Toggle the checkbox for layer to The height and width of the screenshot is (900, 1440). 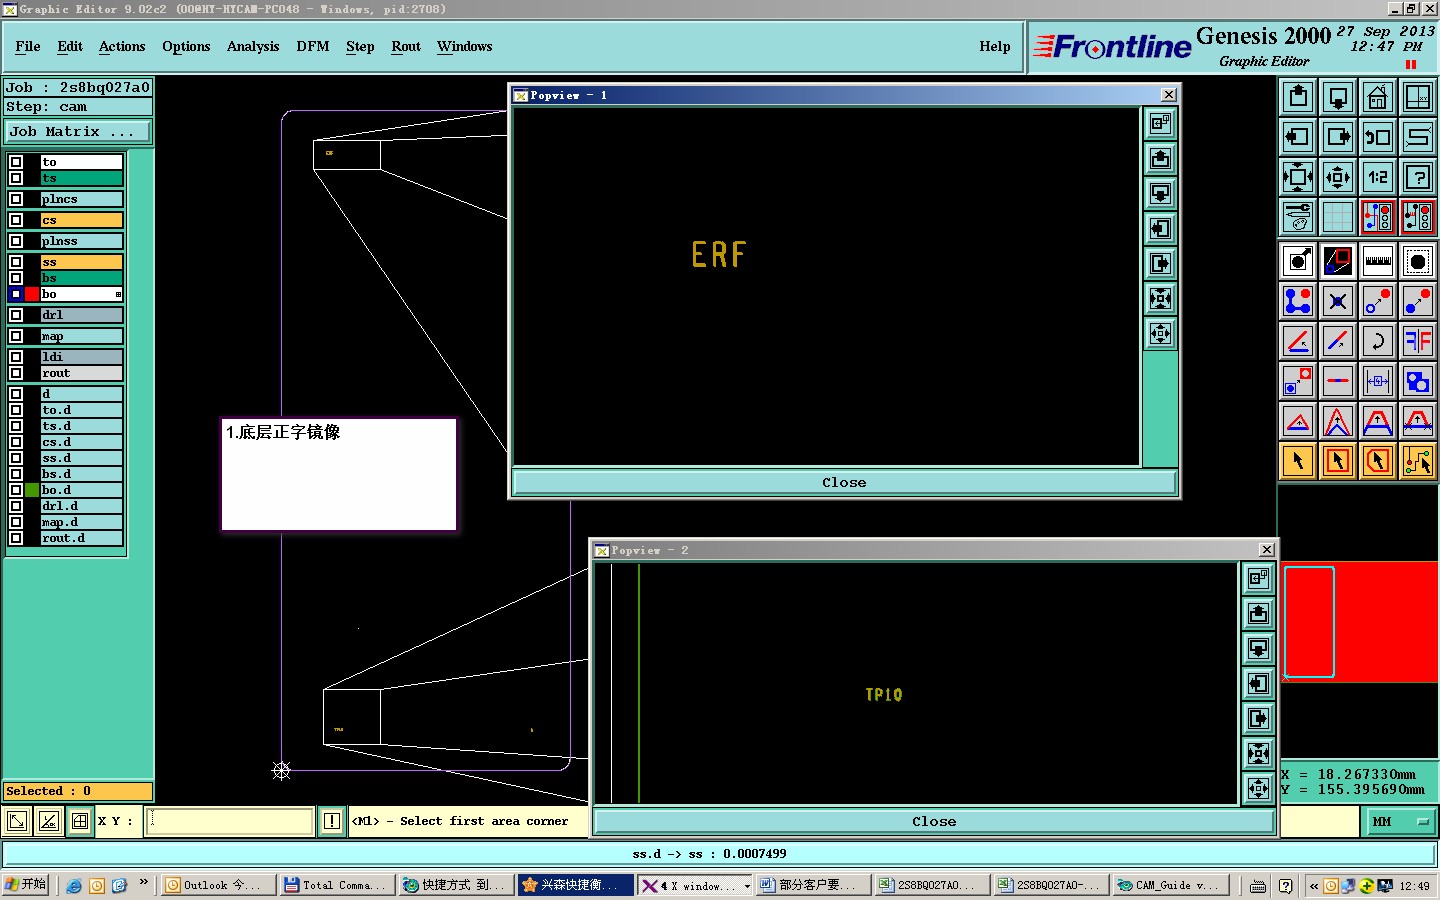pos(16,161)
